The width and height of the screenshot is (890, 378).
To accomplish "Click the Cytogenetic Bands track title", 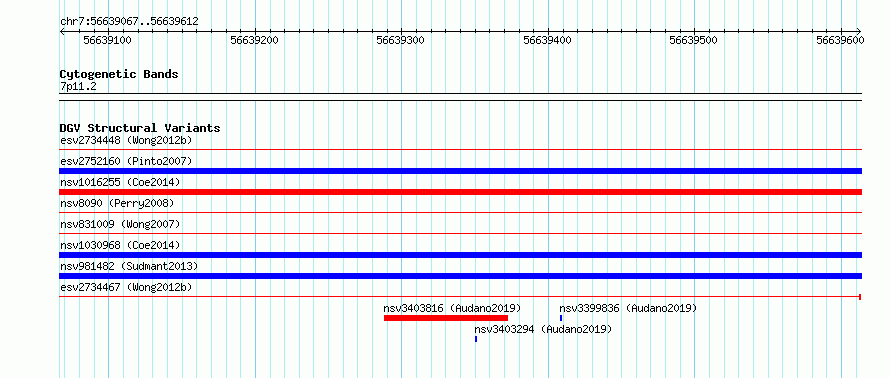I will [119, 74].
